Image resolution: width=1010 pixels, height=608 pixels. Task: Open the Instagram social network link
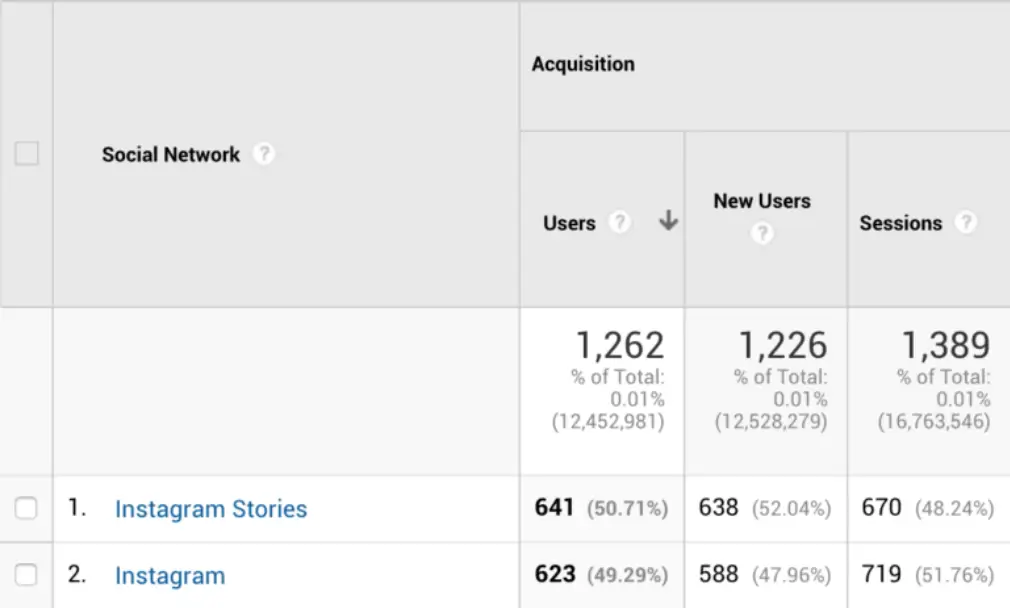(170, 576)
